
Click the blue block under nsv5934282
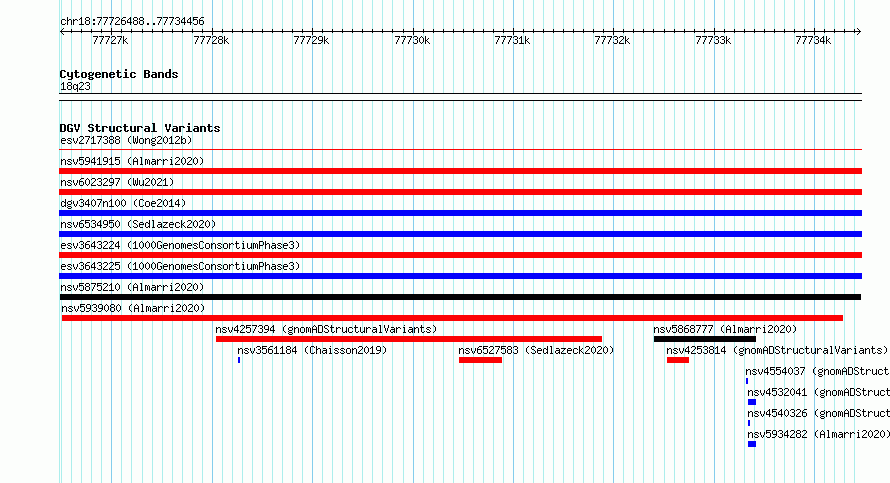752,444
